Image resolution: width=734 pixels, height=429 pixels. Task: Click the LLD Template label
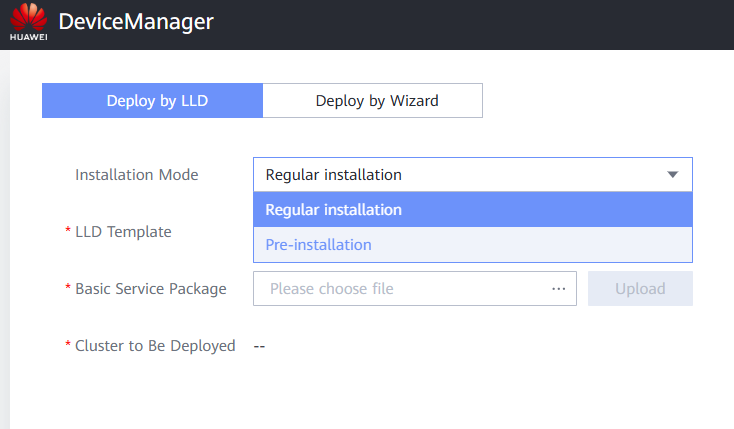123,232
